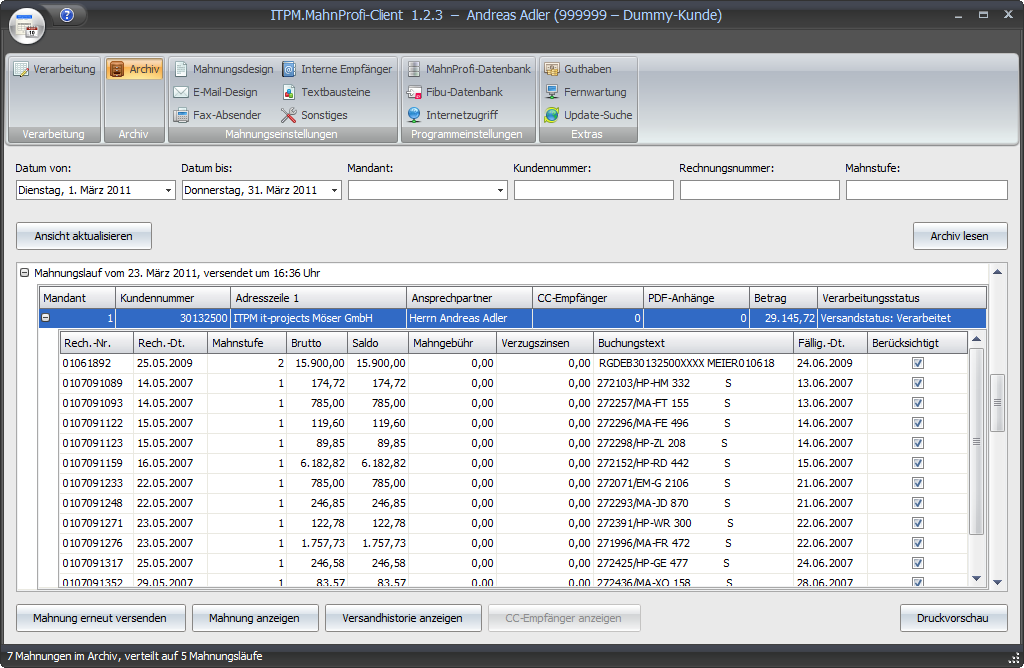1024x668 pixels.
Task: Click the Mahnungsdesign document icon
Action: [x=181, y=69]
